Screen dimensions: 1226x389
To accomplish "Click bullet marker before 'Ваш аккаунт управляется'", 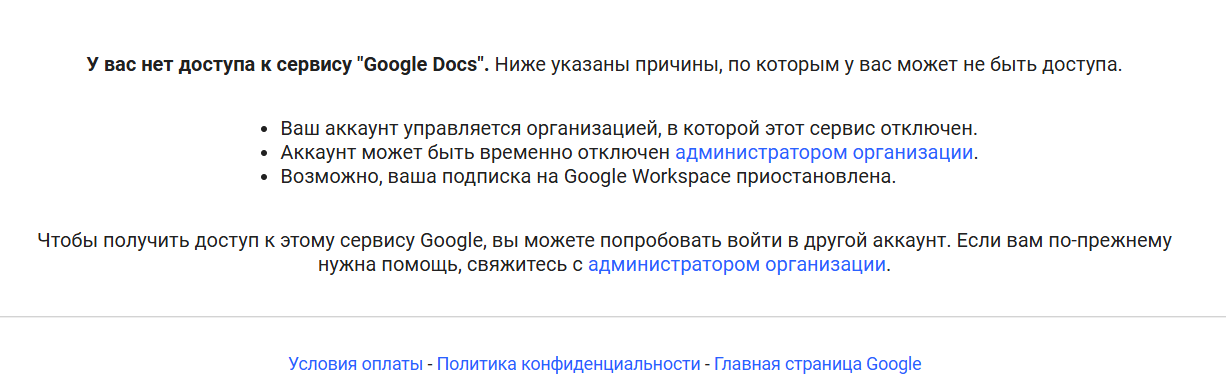I will [x=264, y=130].
